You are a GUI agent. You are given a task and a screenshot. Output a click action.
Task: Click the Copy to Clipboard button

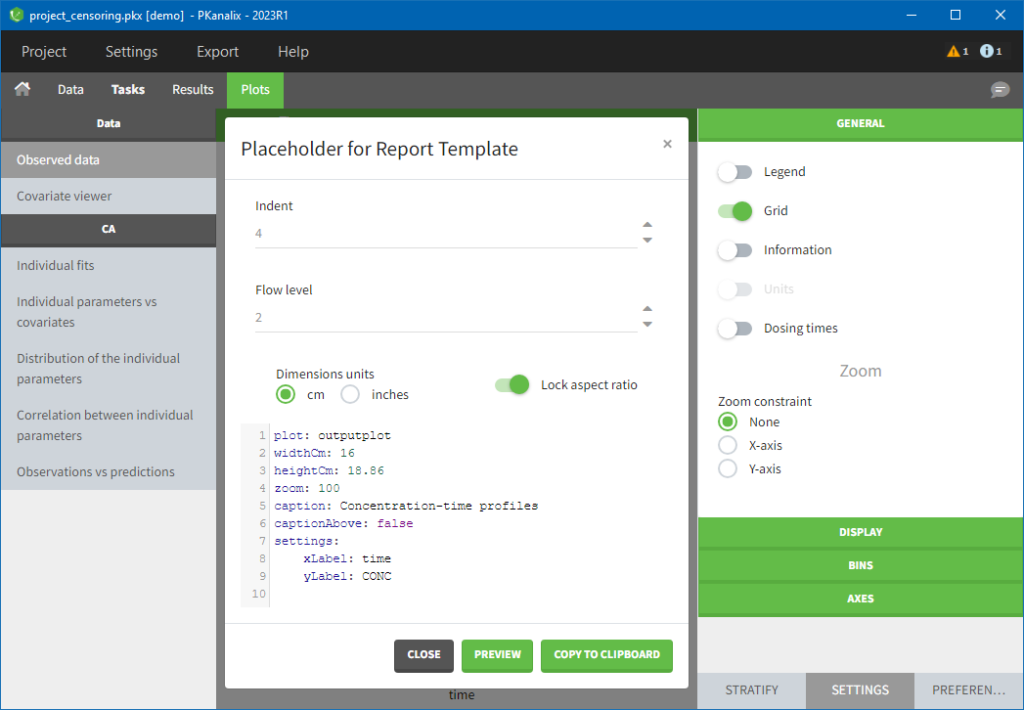click(607, 655)
